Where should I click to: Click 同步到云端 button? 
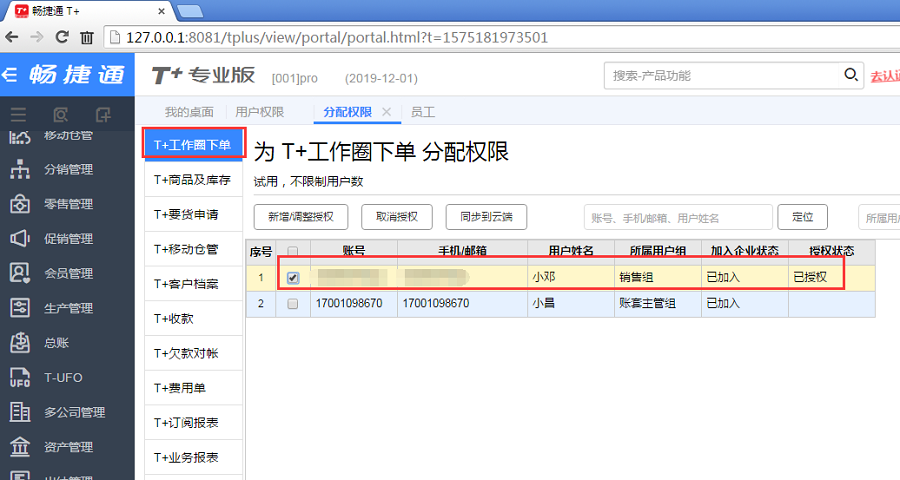[x=486, y=217]
